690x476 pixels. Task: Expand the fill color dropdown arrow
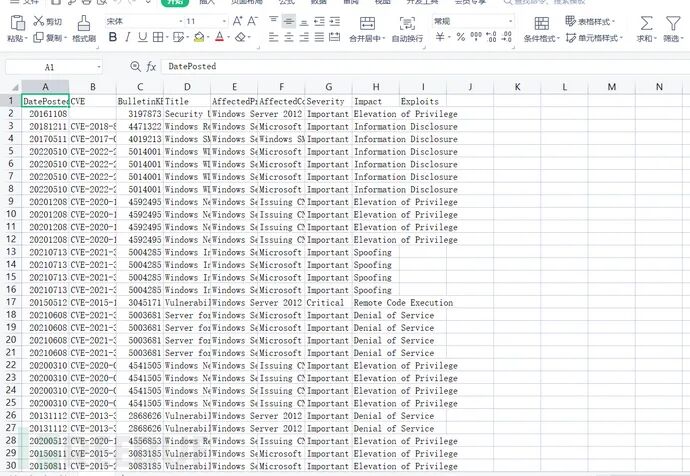[x=207, y=38]
